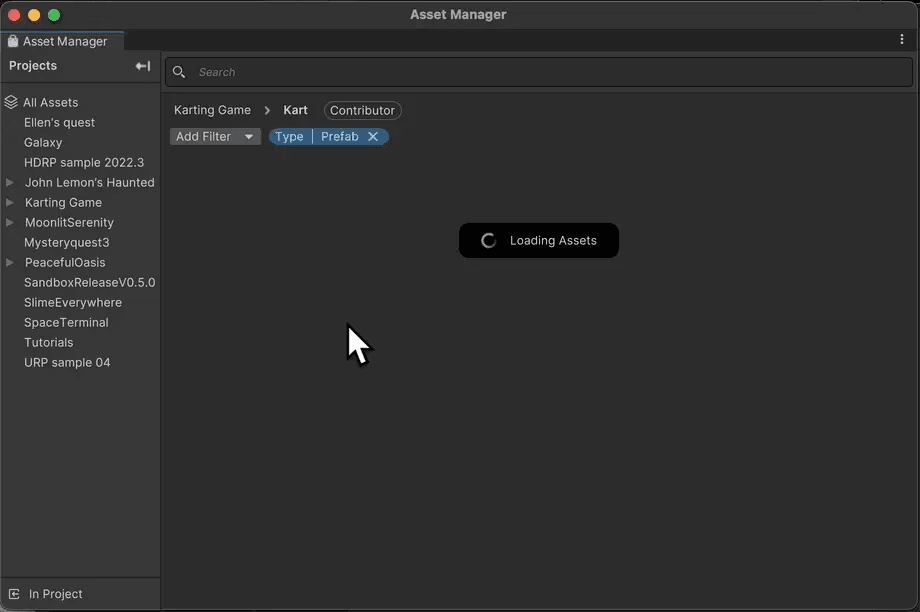Click the In Project icon at bottom left
This screenshot has width=920, height=612.
14,594
